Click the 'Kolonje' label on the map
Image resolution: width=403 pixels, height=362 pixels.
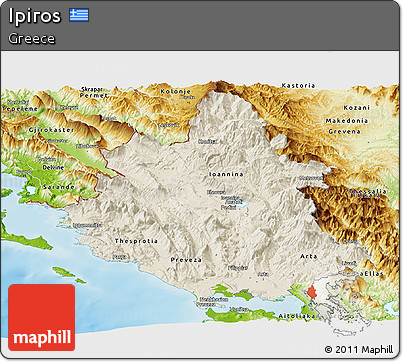click(x=176, y=91)
